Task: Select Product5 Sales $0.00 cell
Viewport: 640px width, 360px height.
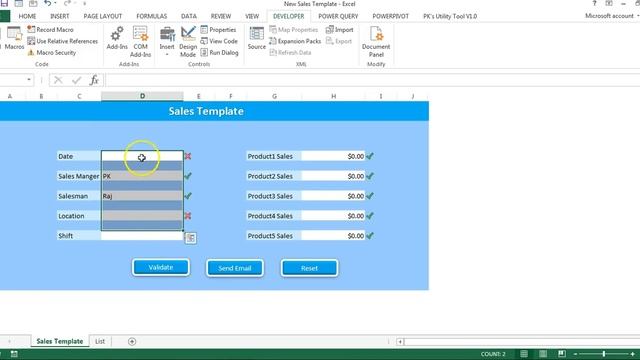Action: (333, 236)
